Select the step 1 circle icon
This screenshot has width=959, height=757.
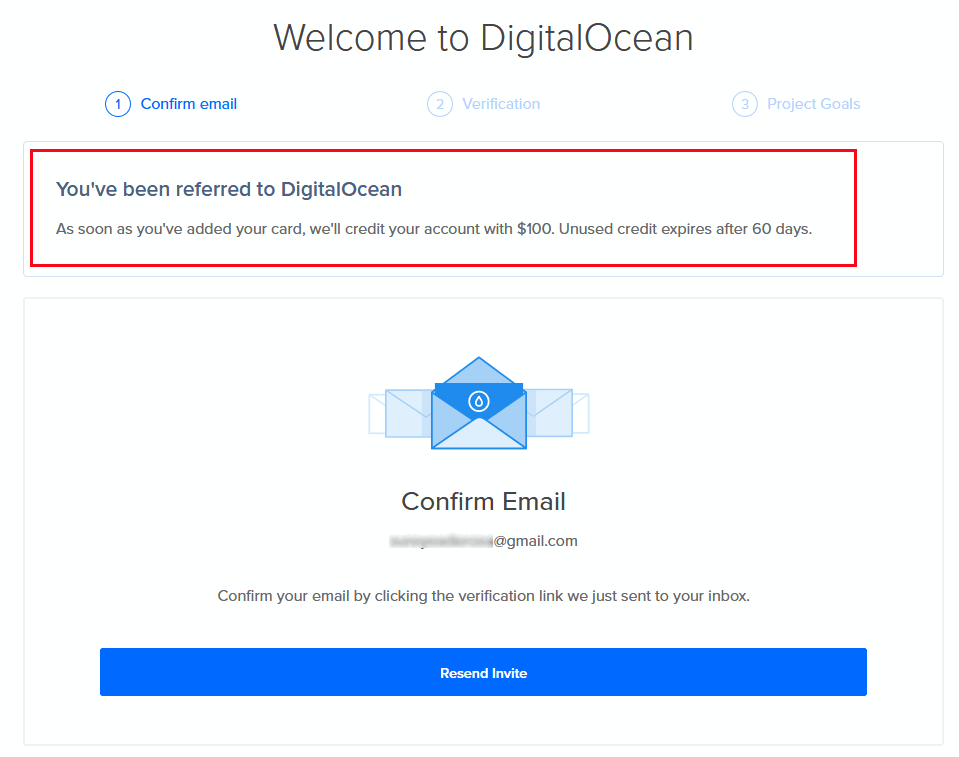point(117,103)
